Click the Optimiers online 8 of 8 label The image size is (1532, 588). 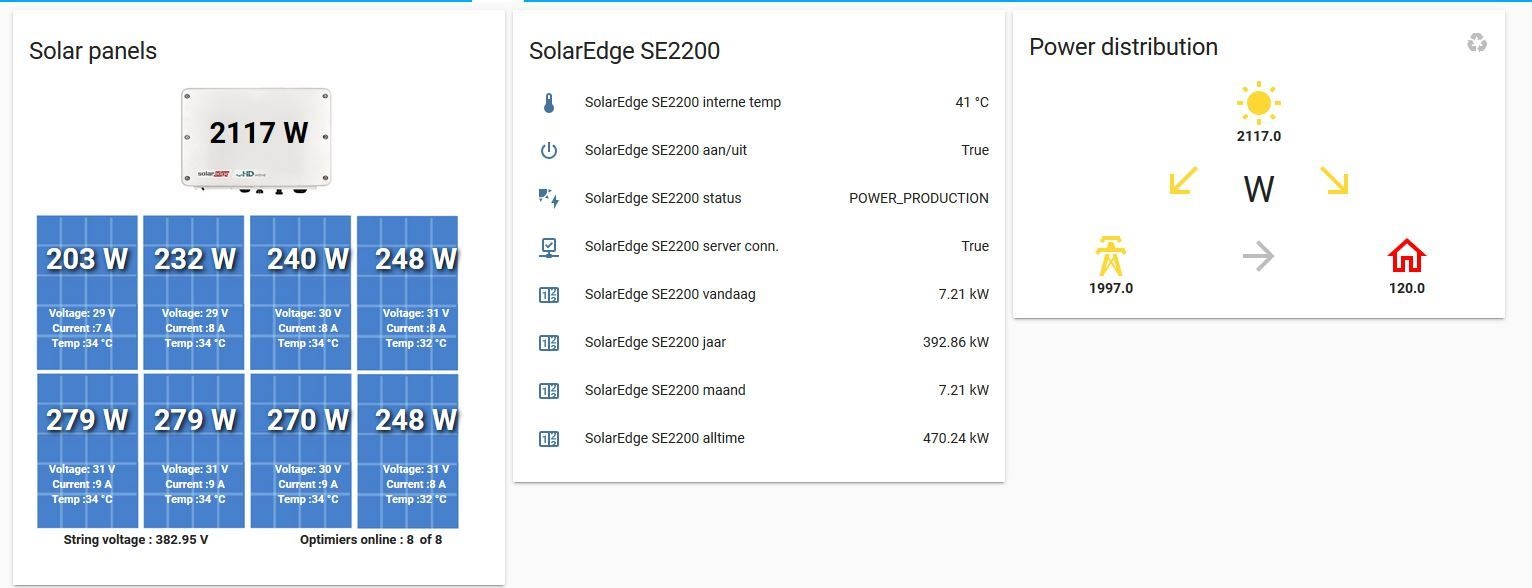(x=371, y=540)
